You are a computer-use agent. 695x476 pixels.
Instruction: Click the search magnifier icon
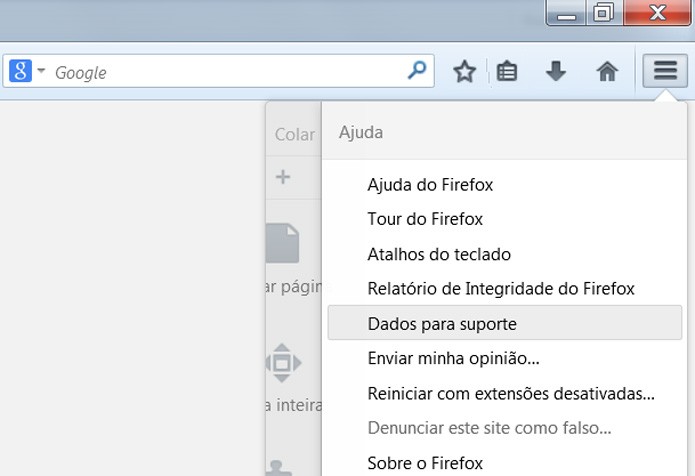click(417, 70)
